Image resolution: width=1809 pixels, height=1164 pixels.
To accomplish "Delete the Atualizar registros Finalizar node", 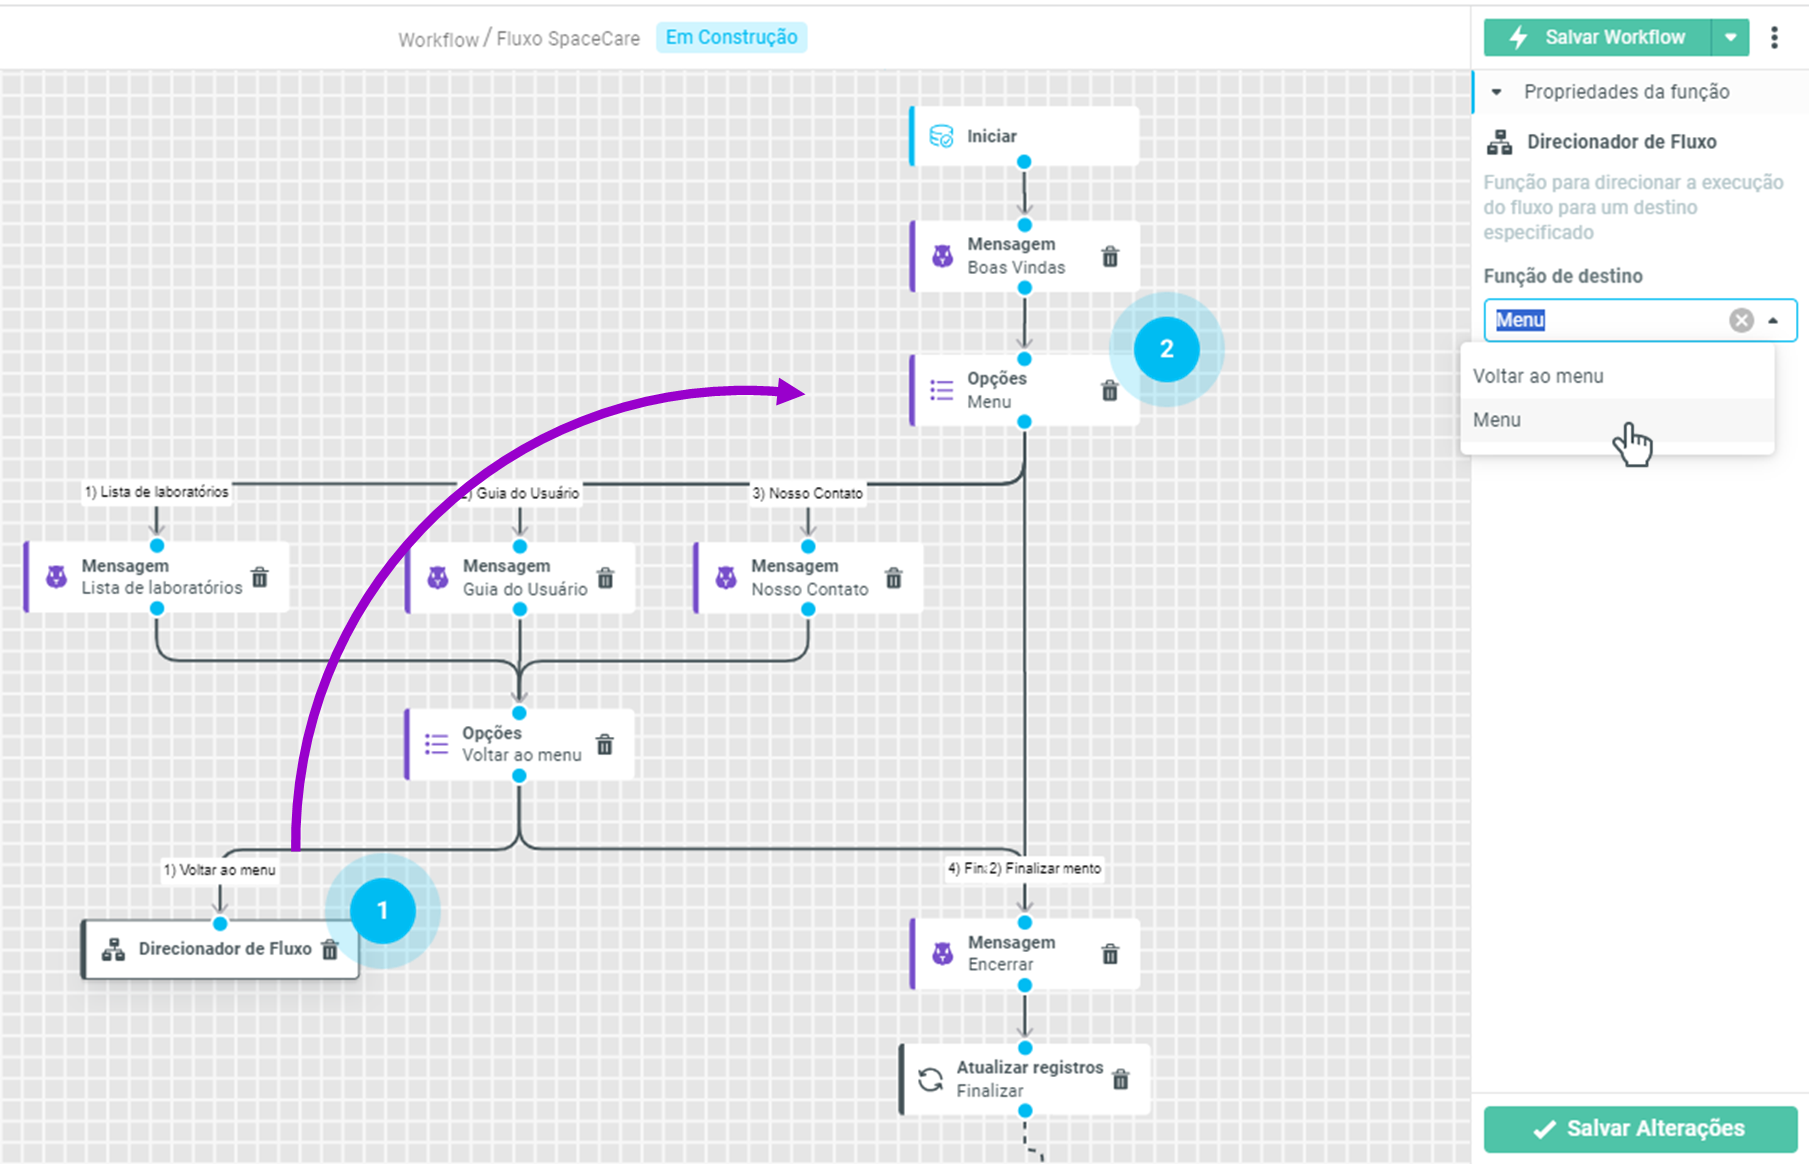I will pos(1121,1079).
